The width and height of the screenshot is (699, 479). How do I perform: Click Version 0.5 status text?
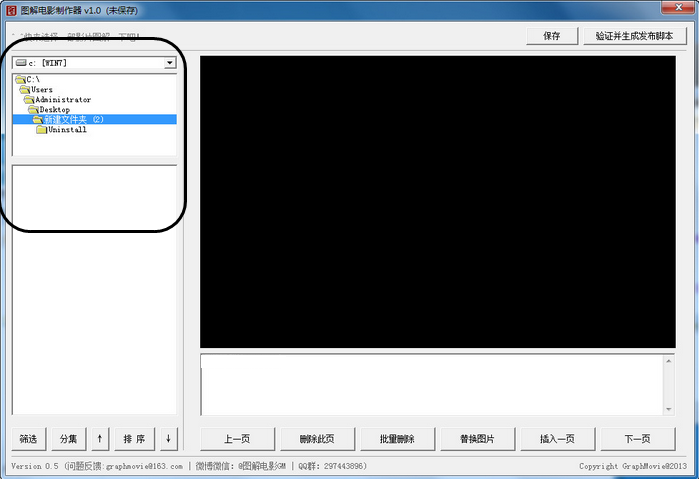click(35, 466)
